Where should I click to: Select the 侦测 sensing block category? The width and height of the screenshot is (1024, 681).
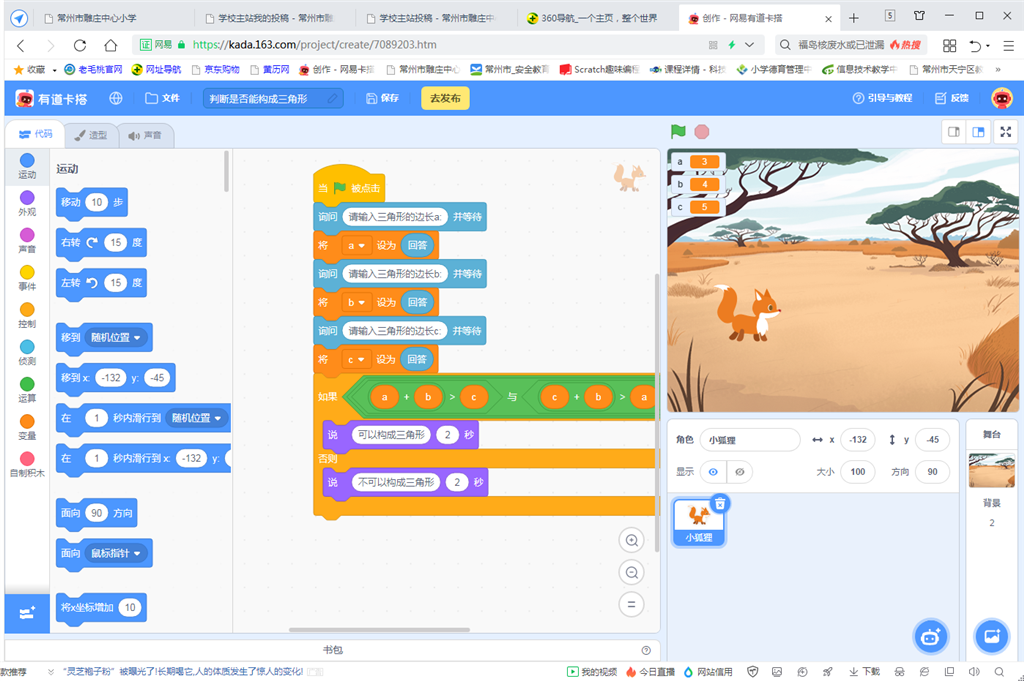(27, 352)
